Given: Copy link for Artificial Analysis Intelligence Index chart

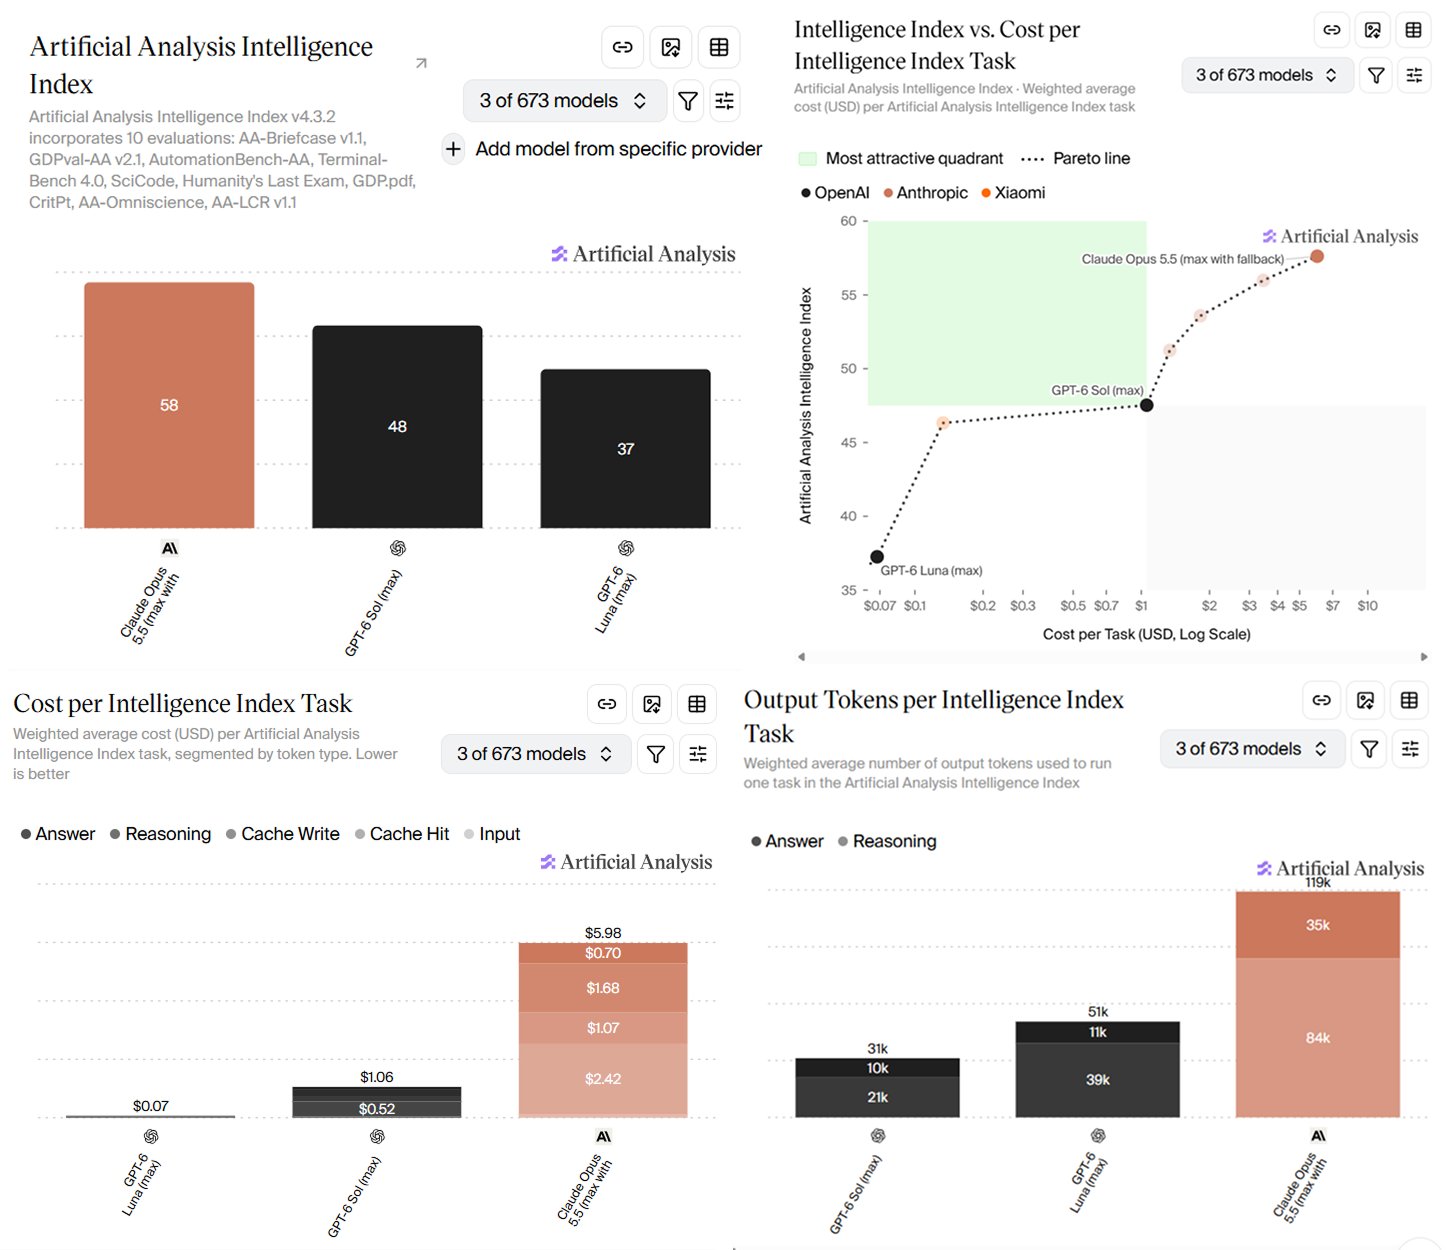Looking at the screenshot, I should click(622, 47).
